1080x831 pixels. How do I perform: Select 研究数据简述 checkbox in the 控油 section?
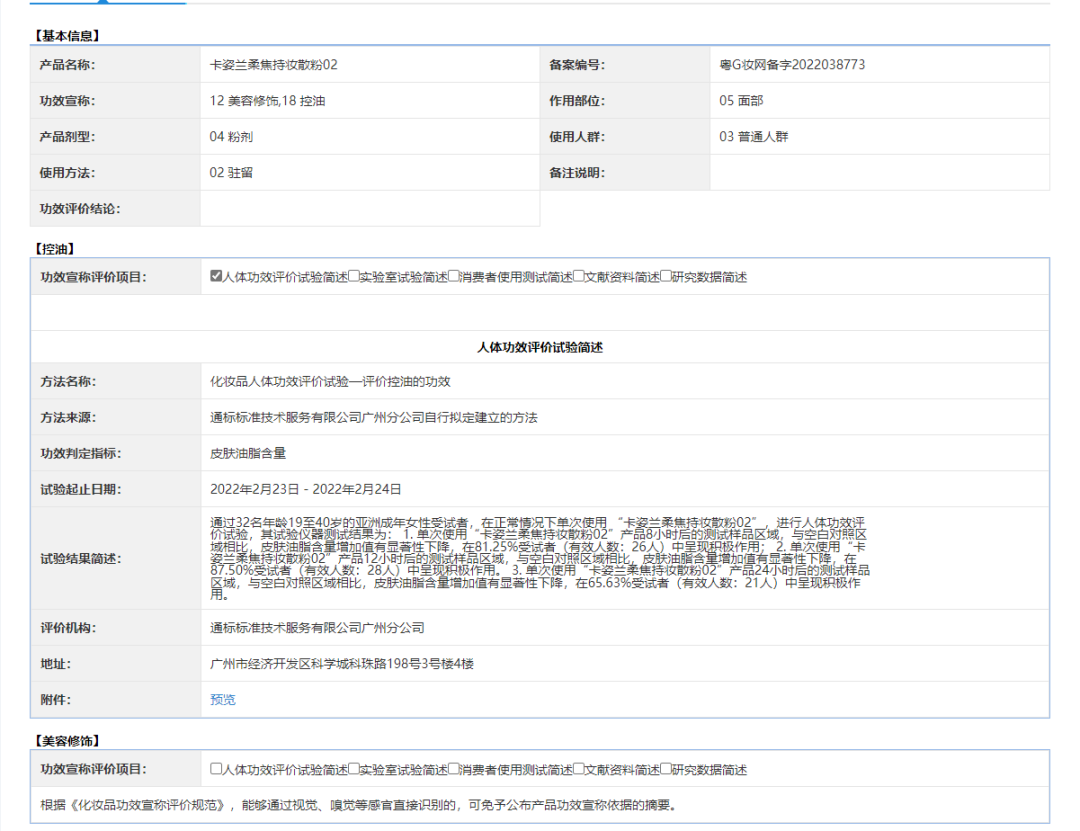tap(666, 277)
